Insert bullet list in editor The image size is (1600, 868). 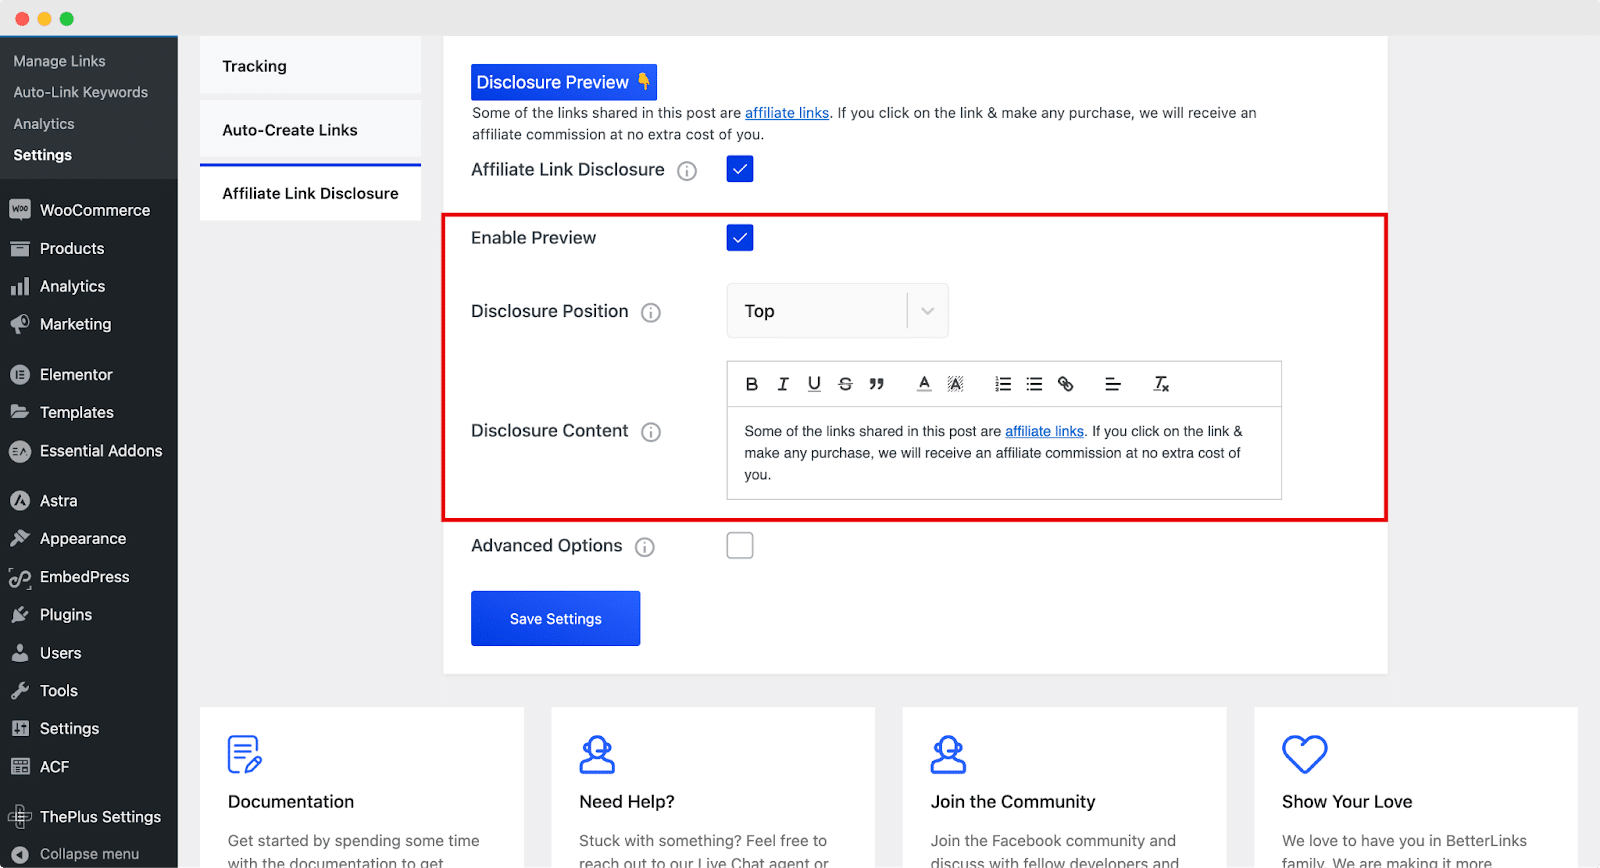1034,384
